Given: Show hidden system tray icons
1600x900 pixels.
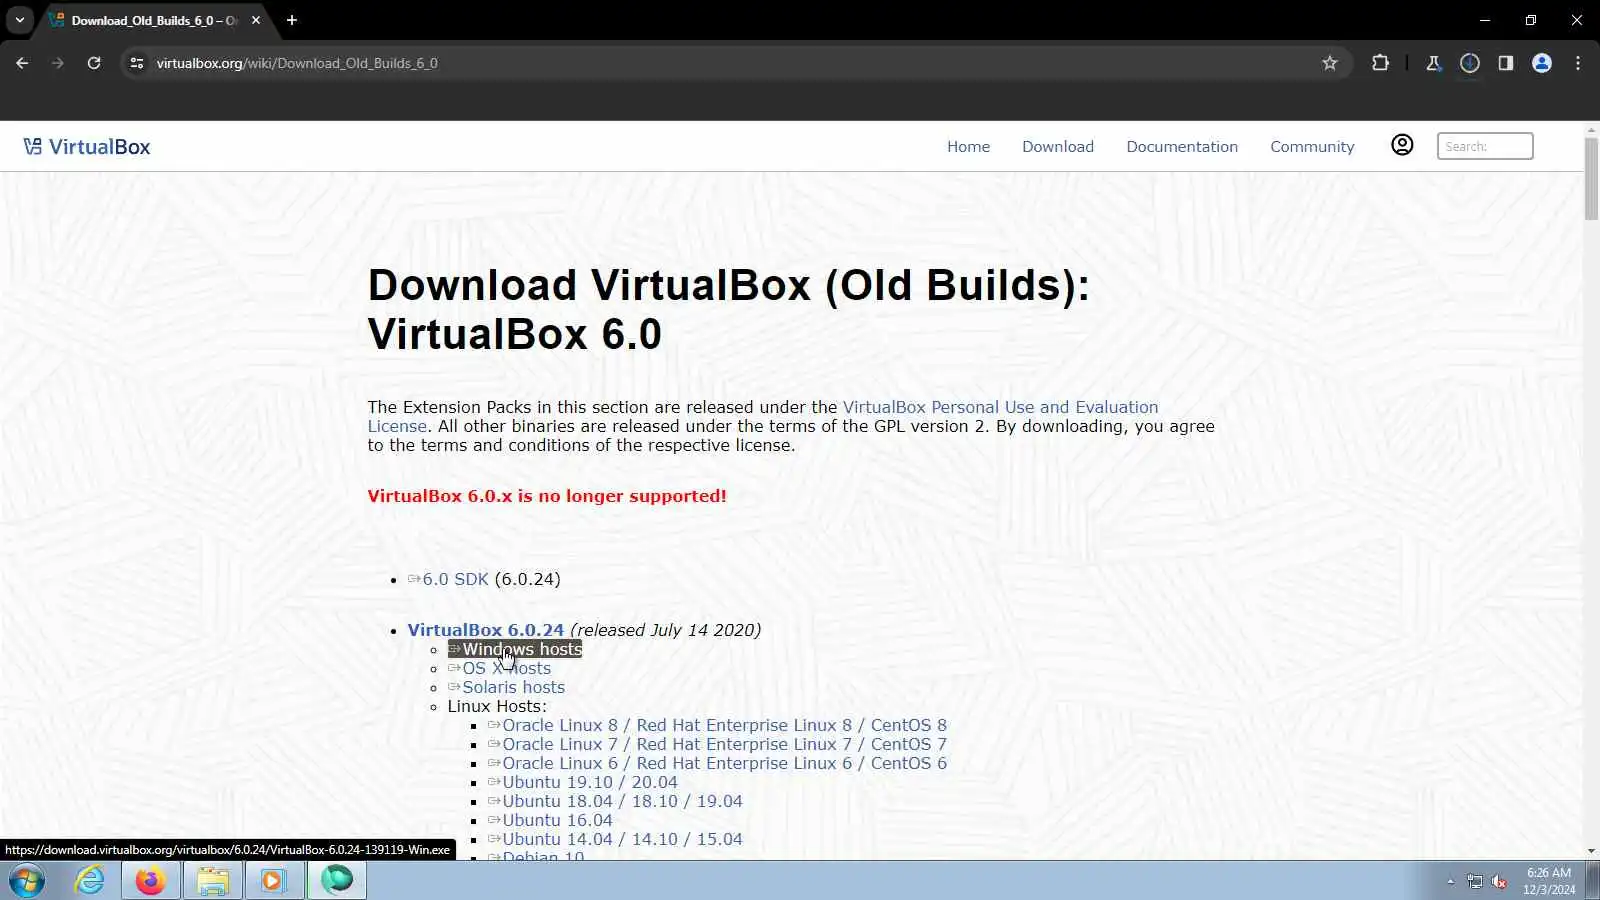Looking at the screenshot, I should (x=1450, y=881).
